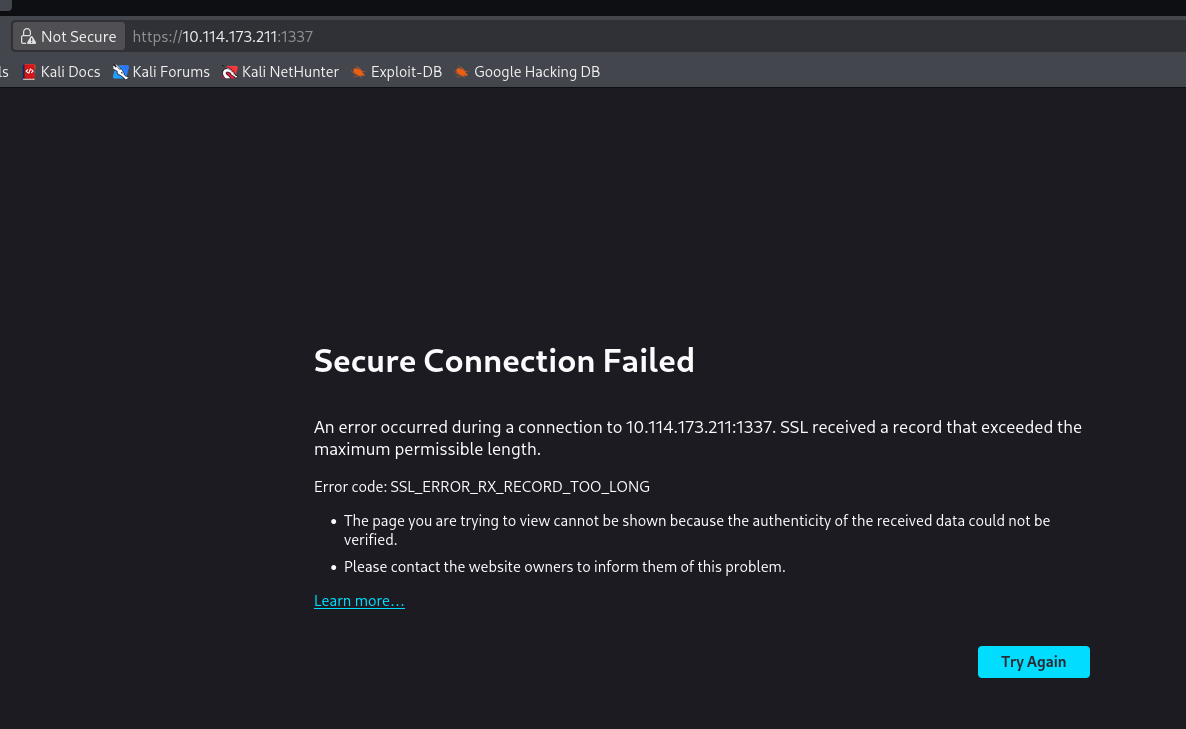
Task: Open the Kali NetHunter bookmark
Action: tap(290, 72)
